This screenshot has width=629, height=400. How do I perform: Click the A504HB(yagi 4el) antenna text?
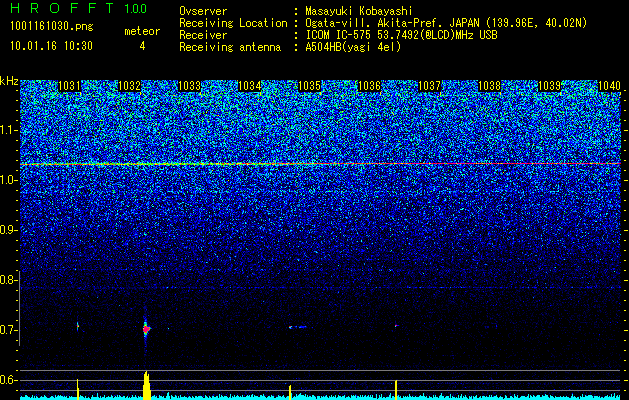point(353,47)
